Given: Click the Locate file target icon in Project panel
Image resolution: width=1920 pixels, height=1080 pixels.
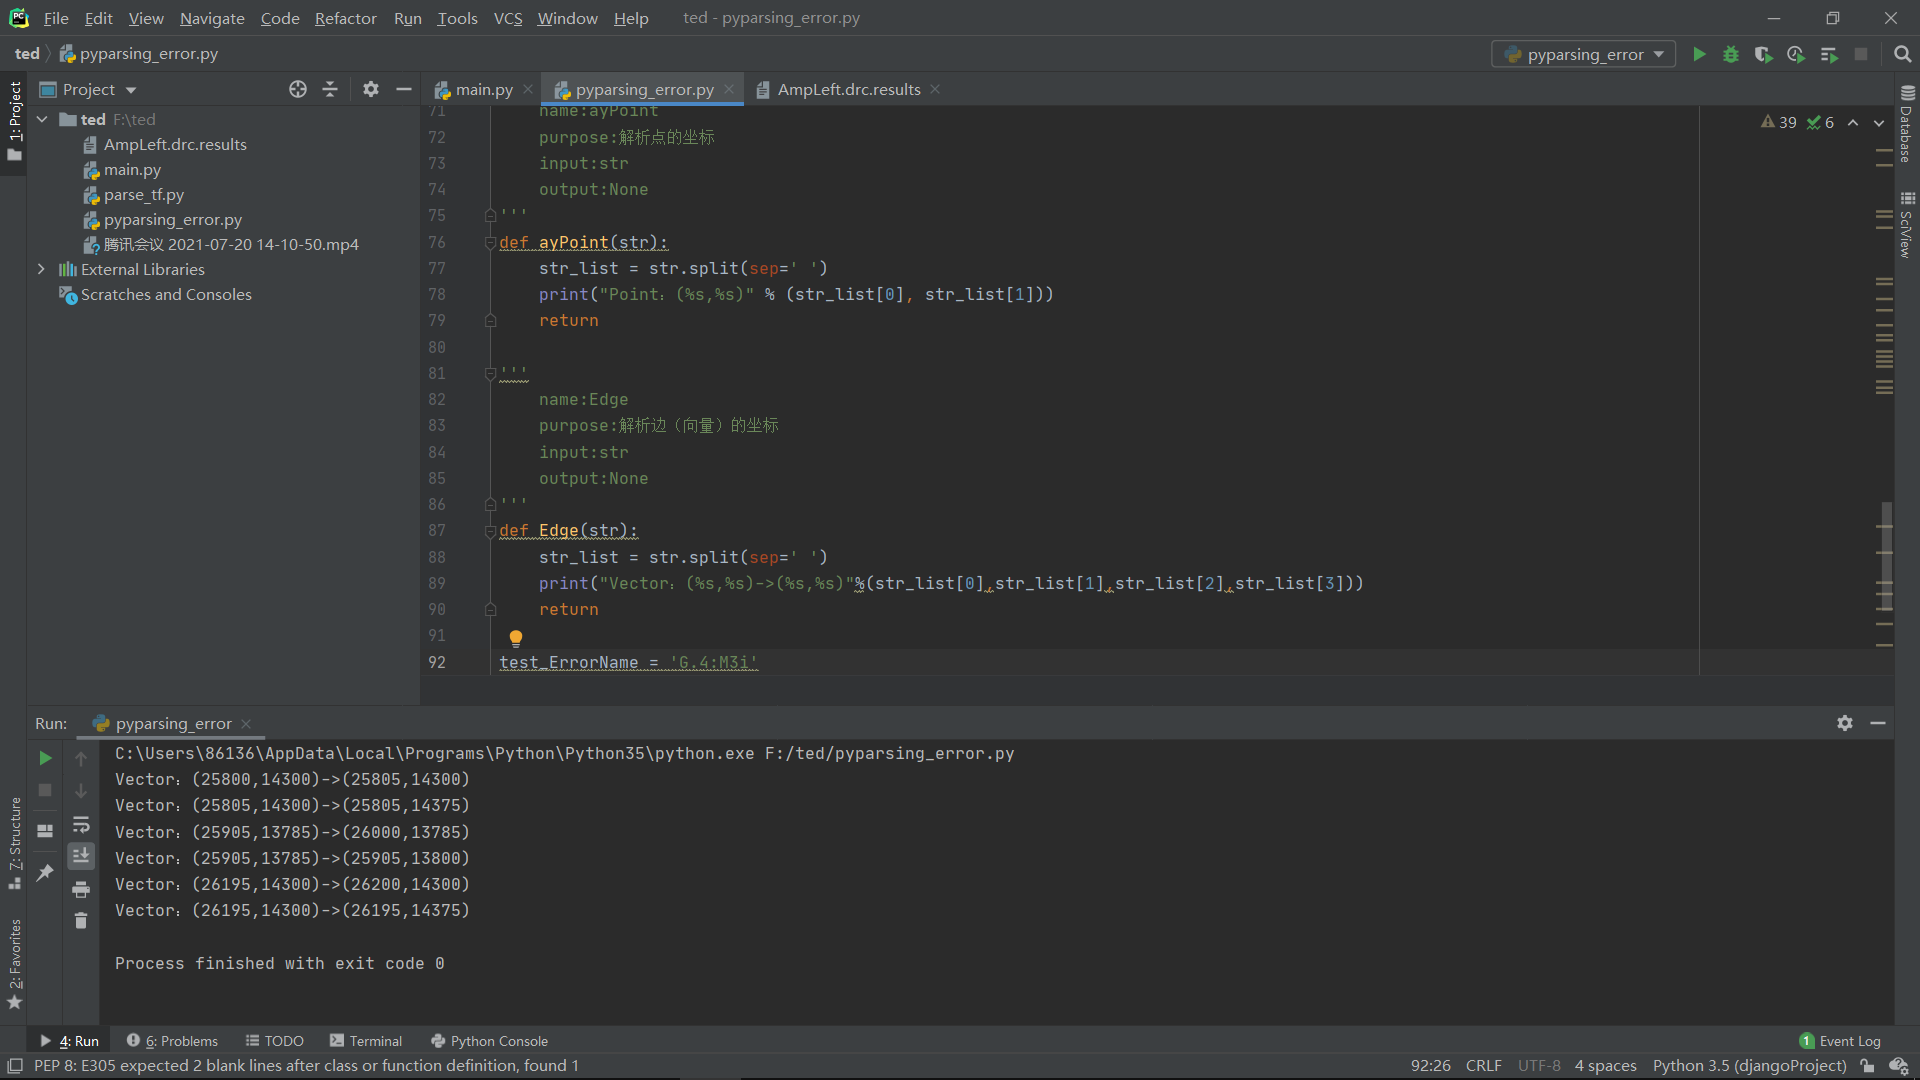Looking at the screenshot, I should point(298,90).
